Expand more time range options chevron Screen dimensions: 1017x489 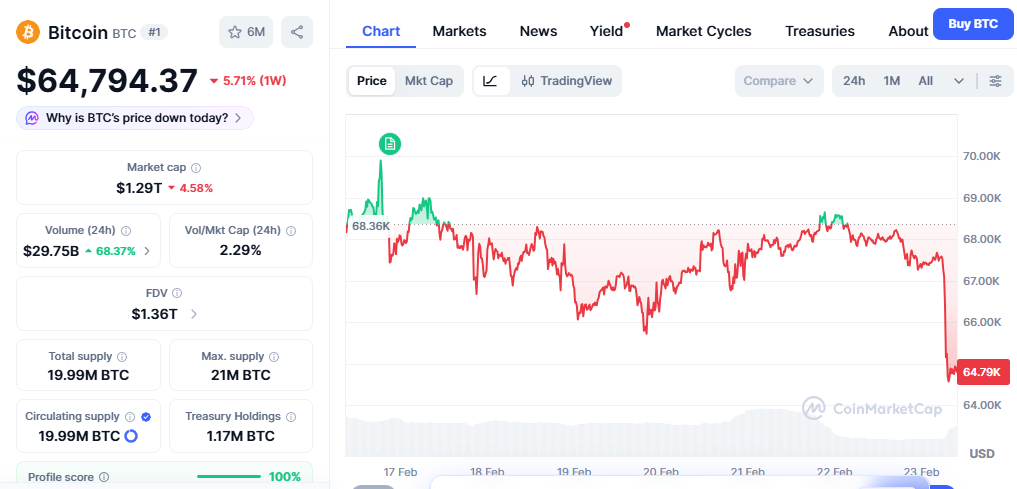[x=959, y=81]
